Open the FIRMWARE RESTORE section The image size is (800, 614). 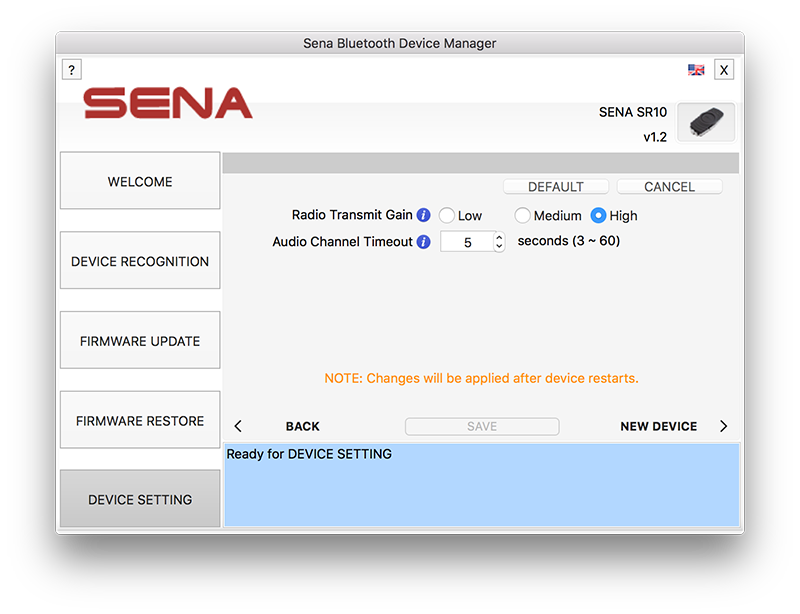click(140, 420)
